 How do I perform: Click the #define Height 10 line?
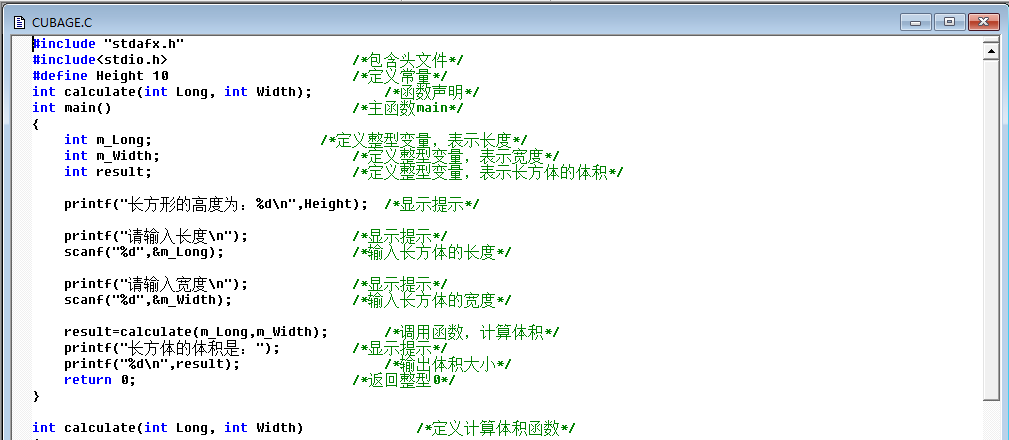click(100, 76)
